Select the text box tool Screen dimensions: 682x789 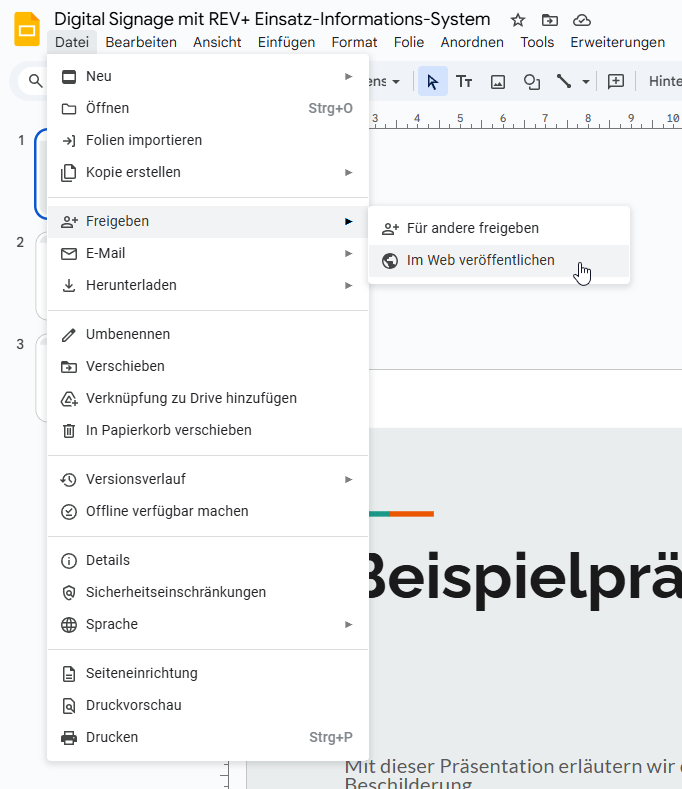click(464, 81)
